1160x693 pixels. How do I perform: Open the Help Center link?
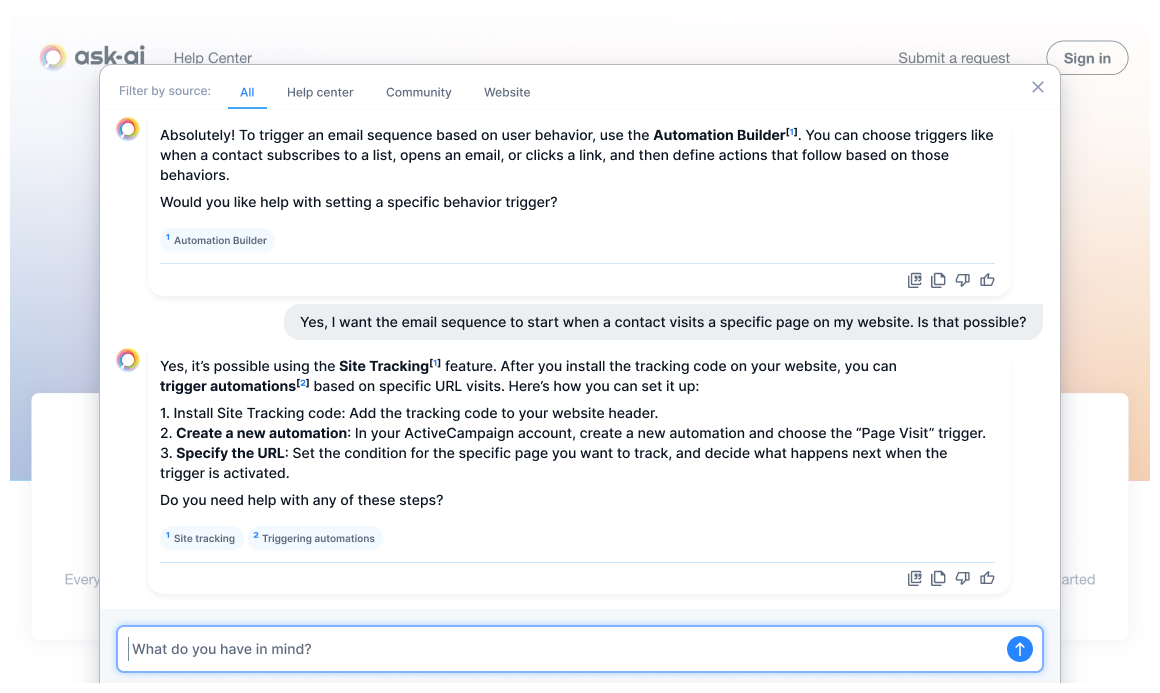(212, 58)
